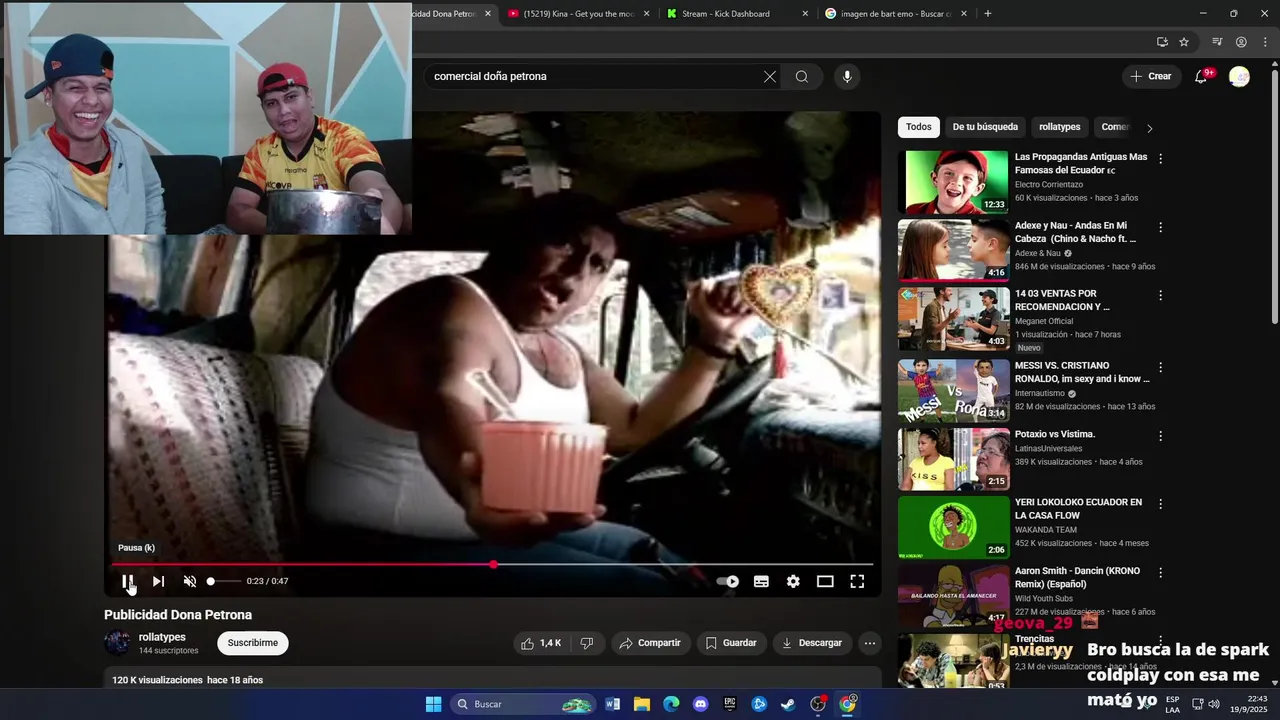
Task: Clear the YouTube search text
Action: coord(770,76)
